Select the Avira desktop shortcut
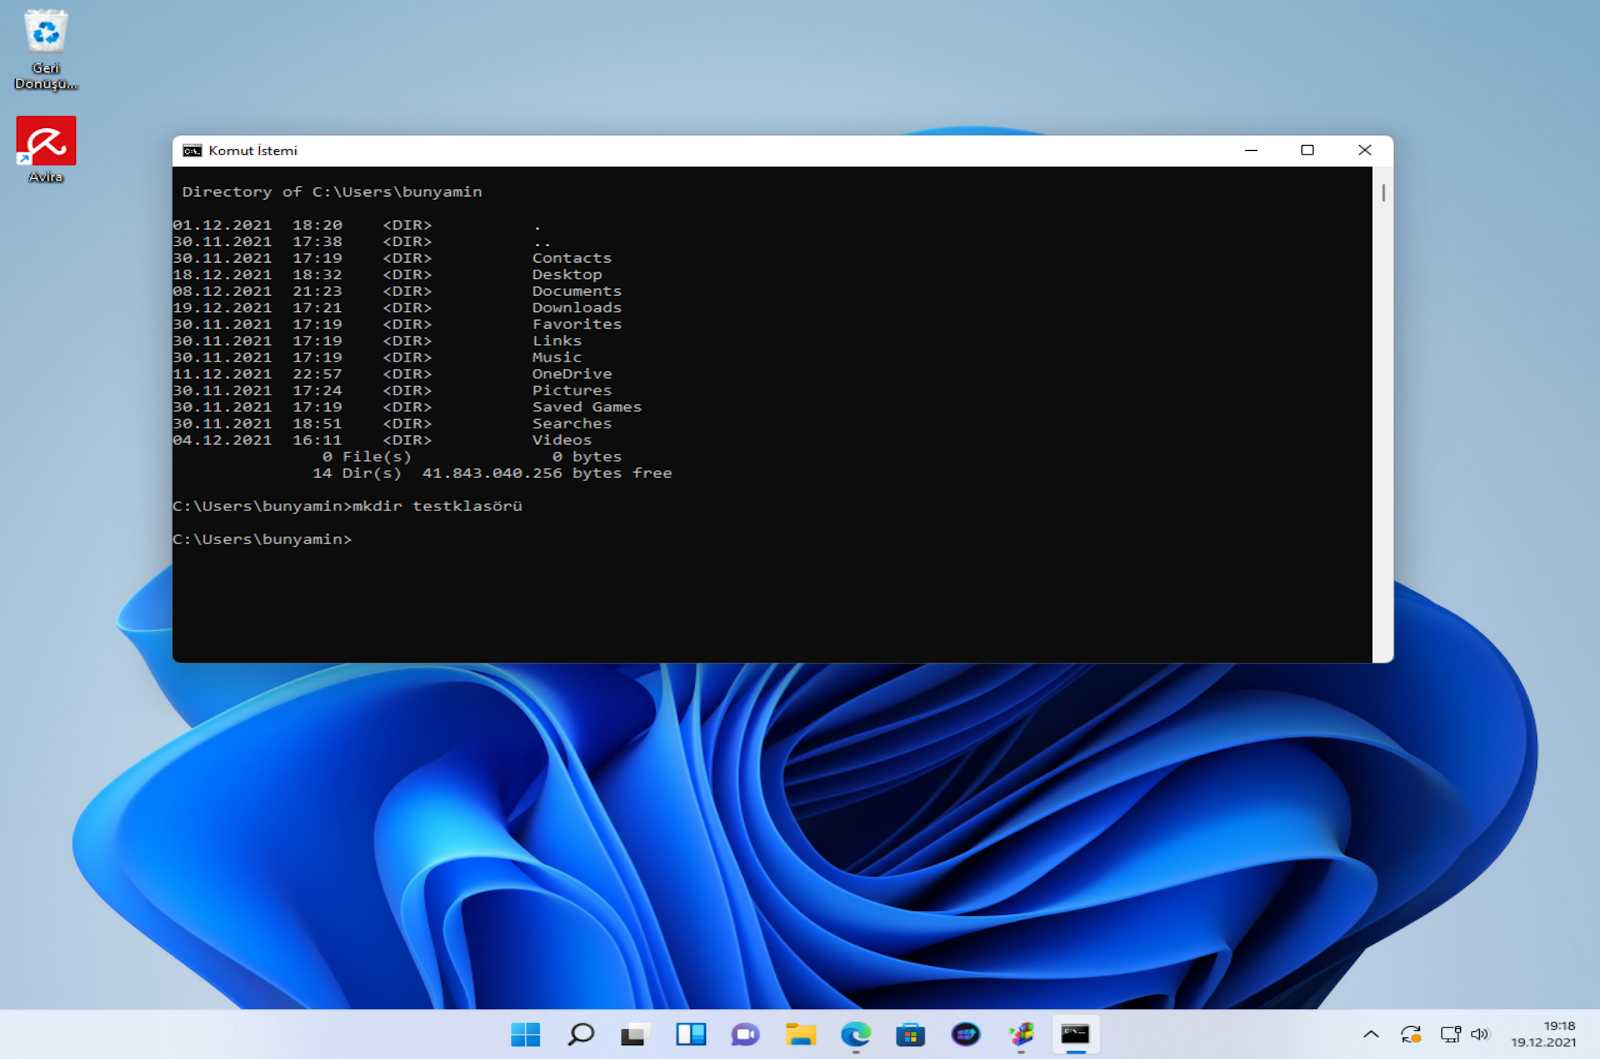 [x=46, y=149]
